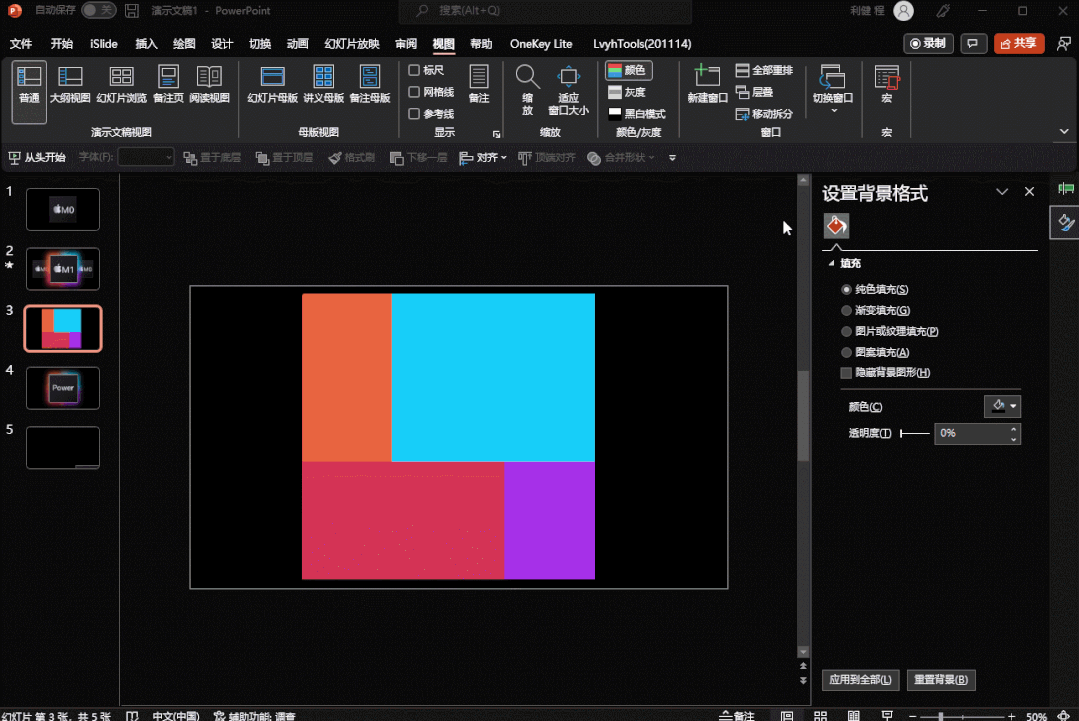Check Hide background graphics (隐藏背景图形)

(x=846, y=373)
